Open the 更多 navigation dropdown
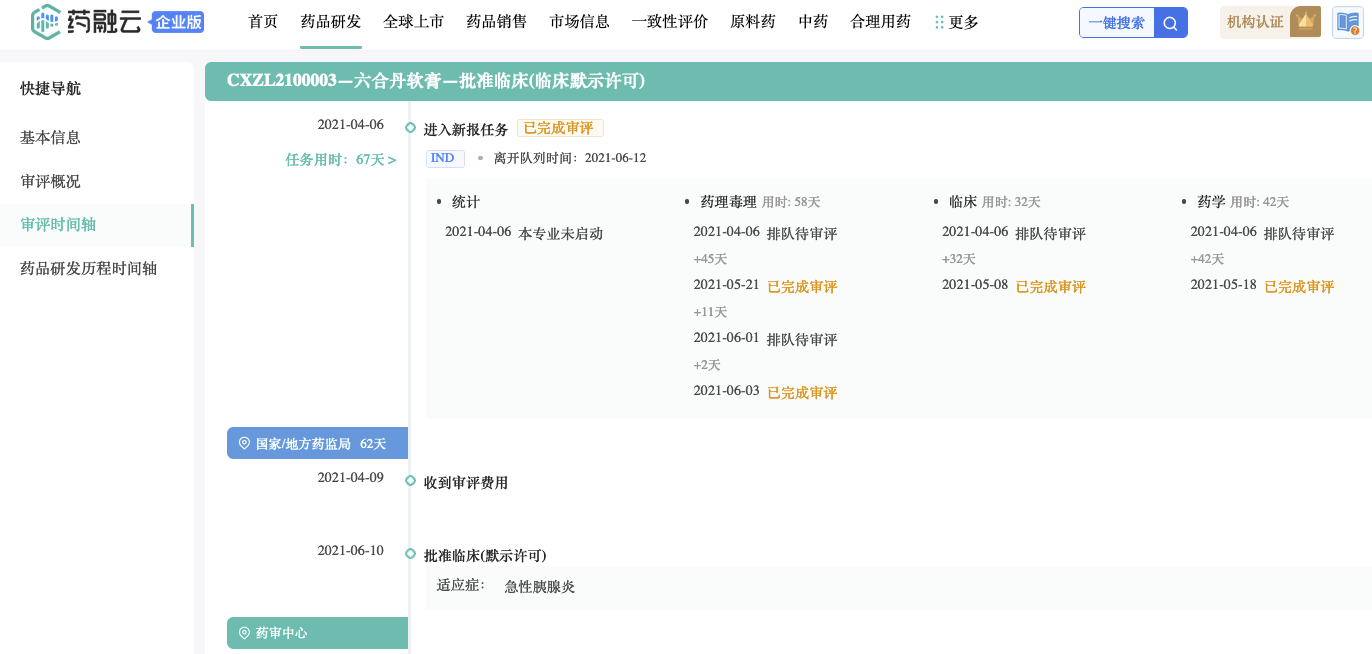Viewport: 1372px width, 654px height. point(963,22)
